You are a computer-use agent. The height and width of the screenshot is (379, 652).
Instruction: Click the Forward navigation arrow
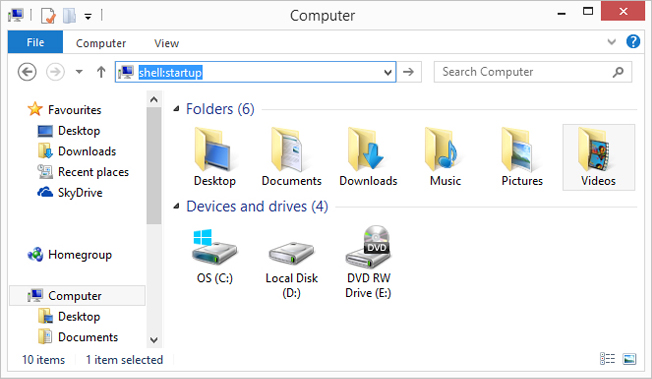[x=55, y=72]
